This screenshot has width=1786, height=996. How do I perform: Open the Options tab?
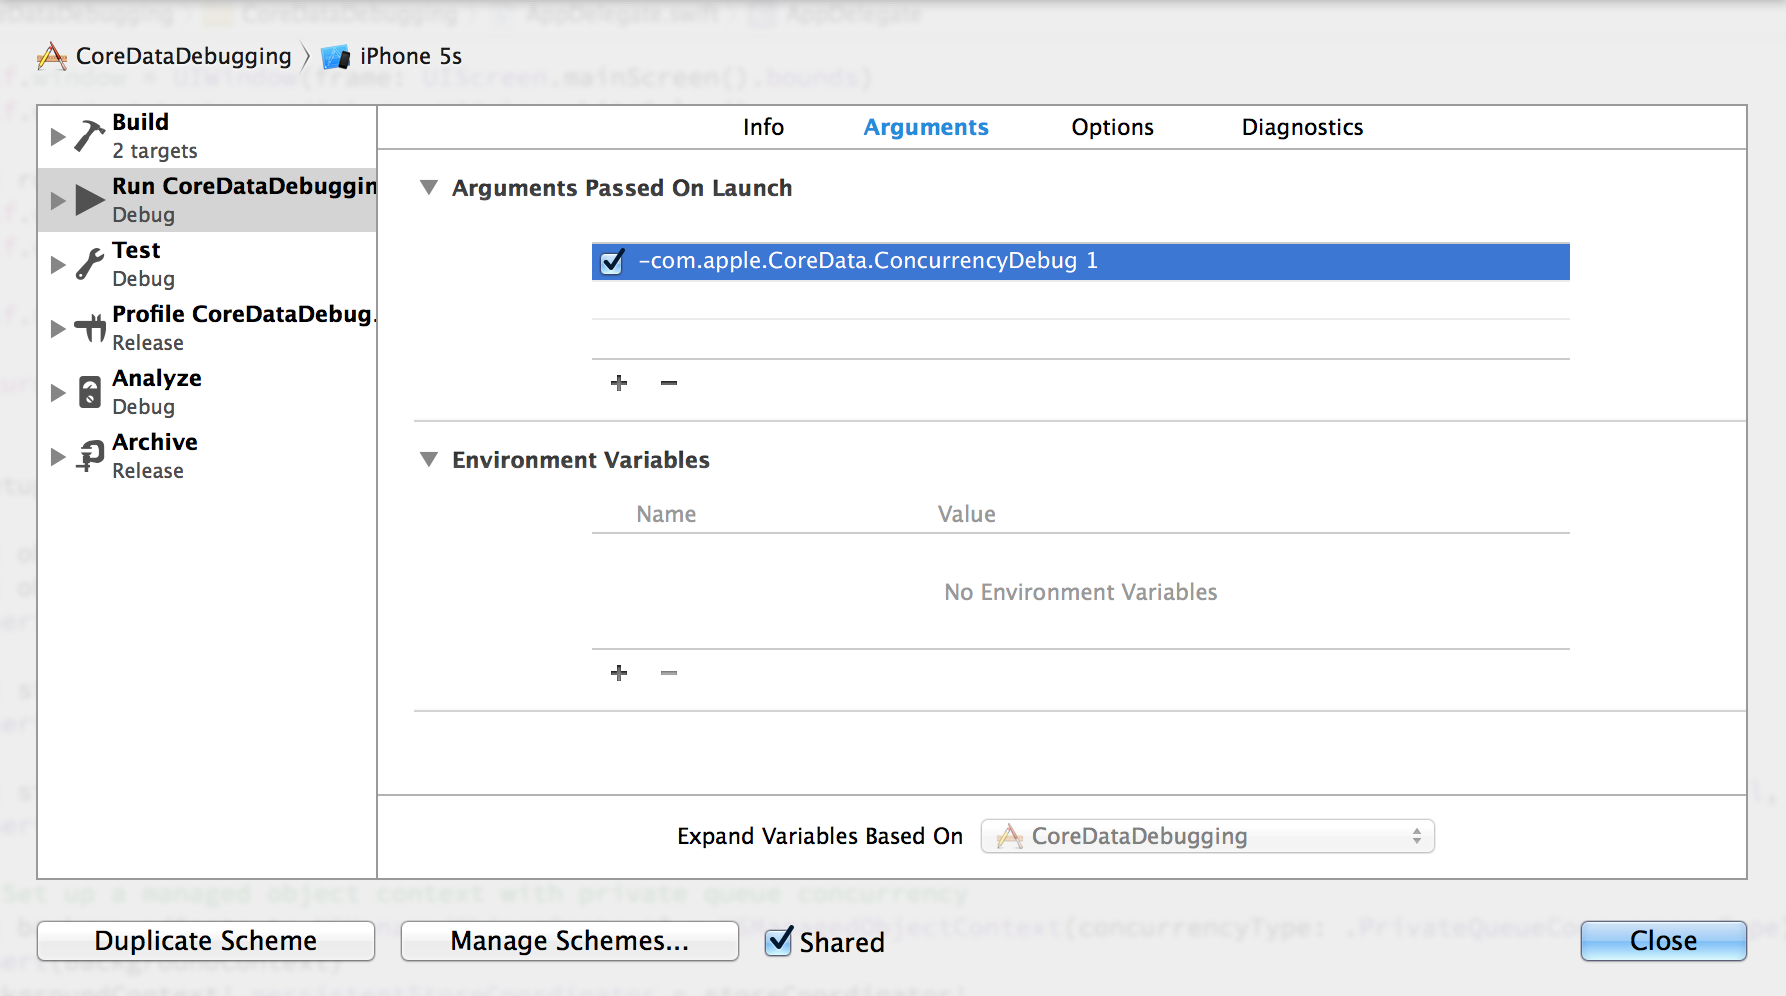point(1112,128)
